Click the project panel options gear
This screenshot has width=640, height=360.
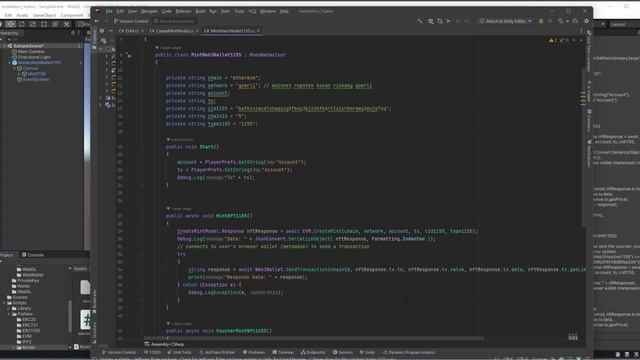click(x=102, y=31)
